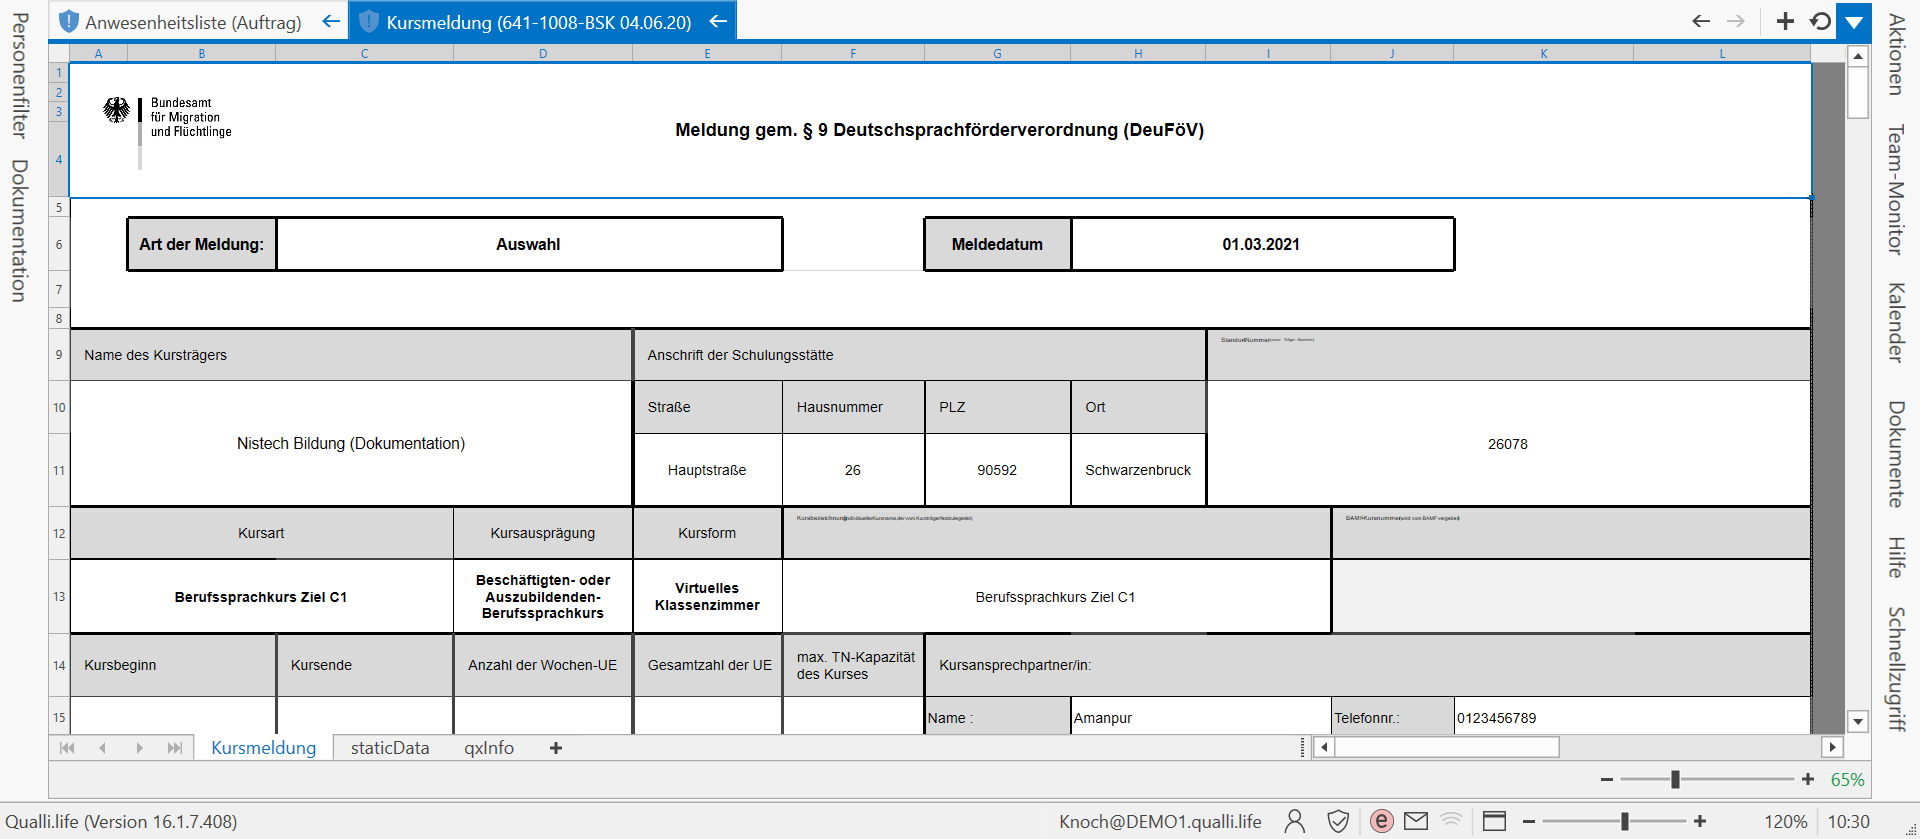1920x839 pixels.
Task: Increase app zoom with status bar plus
Action: pos(1699,821)
